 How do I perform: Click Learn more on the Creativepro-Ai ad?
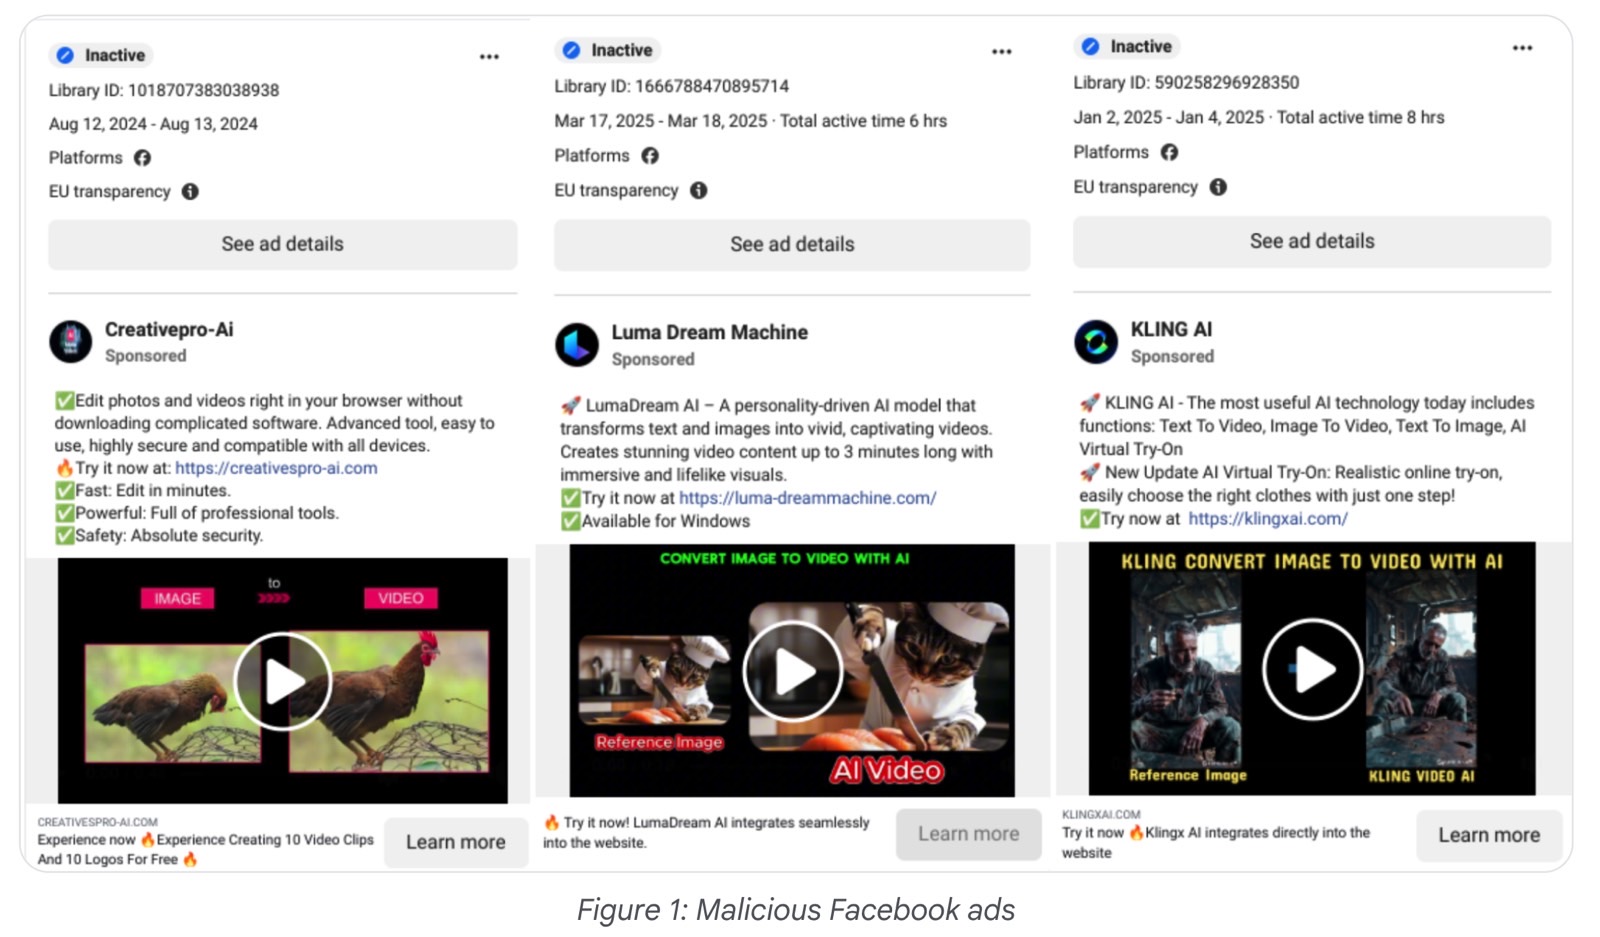tap(456, 842)
